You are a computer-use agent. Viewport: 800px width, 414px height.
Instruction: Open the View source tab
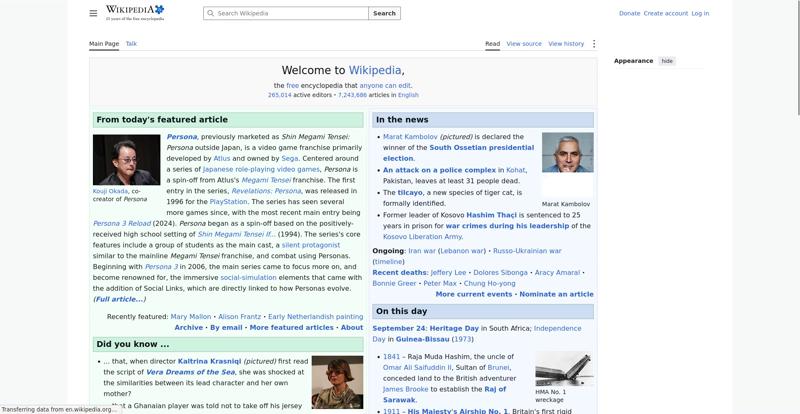point(524,44)
